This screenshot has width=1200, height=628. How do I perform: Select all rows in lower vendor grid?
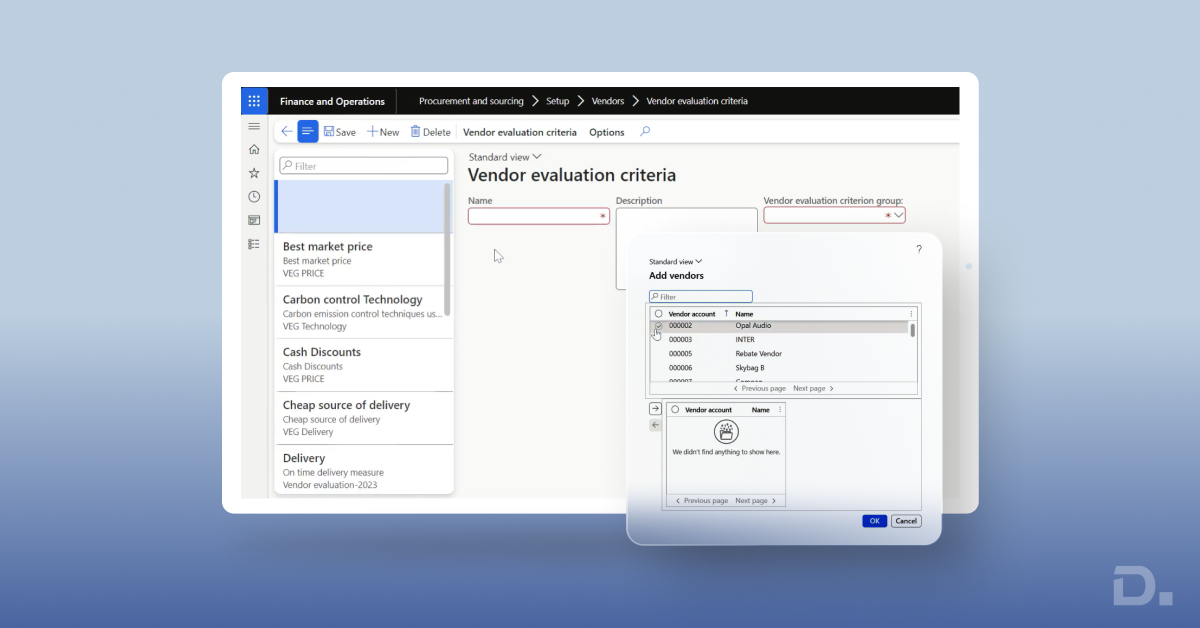coord(675,410)
